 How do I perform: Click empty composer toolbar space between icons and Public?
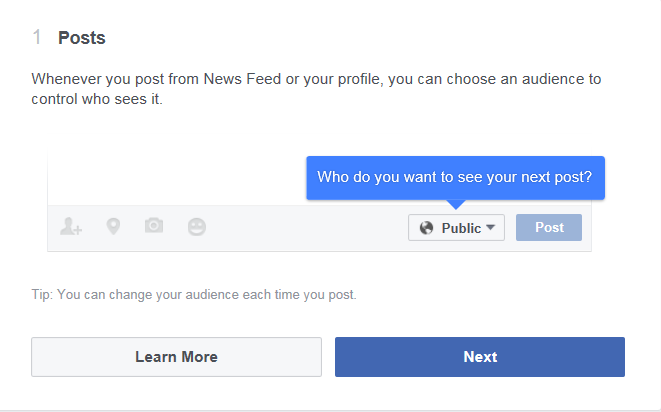[x=307, y=228]
